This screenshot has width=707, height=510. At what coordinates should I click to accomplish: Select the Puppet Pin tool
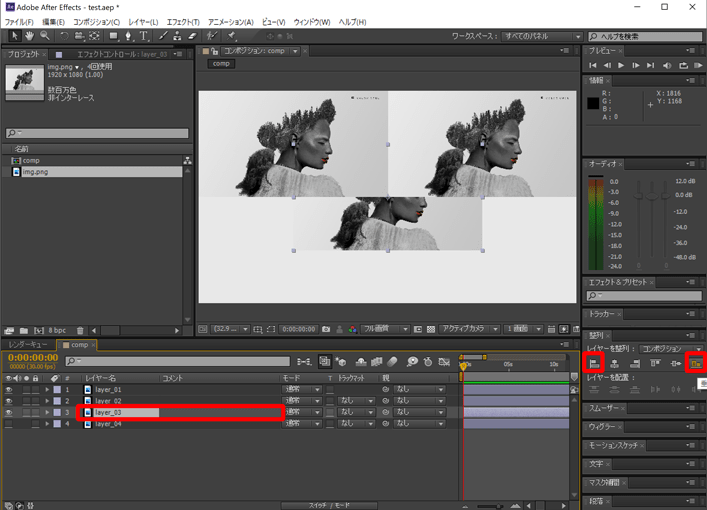point(231,36)
